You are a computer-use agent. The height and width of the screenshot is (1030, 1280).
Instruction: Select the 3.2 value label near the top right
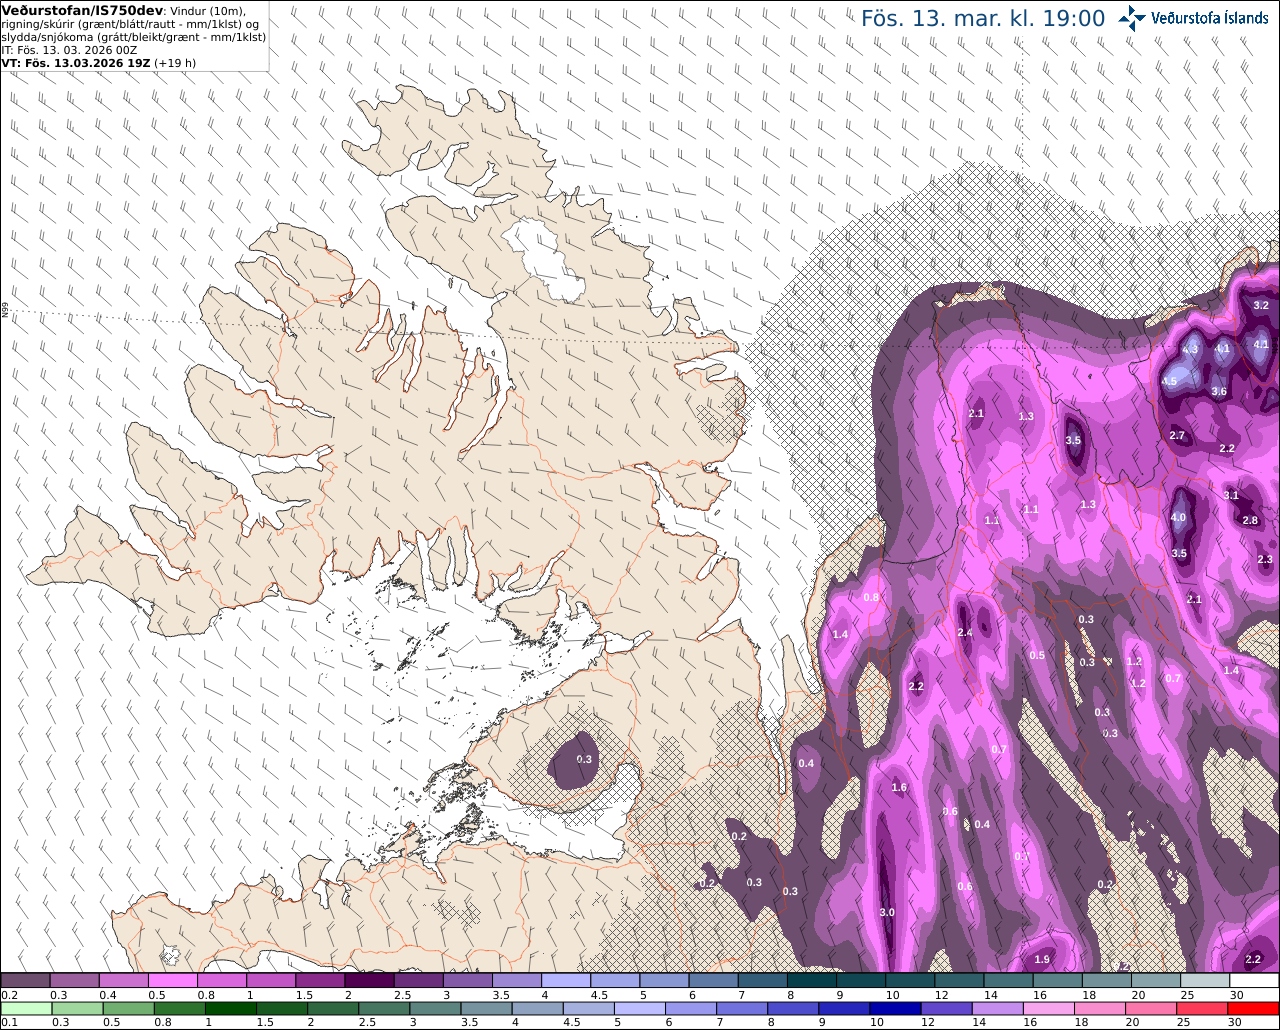click(1261, 305)
